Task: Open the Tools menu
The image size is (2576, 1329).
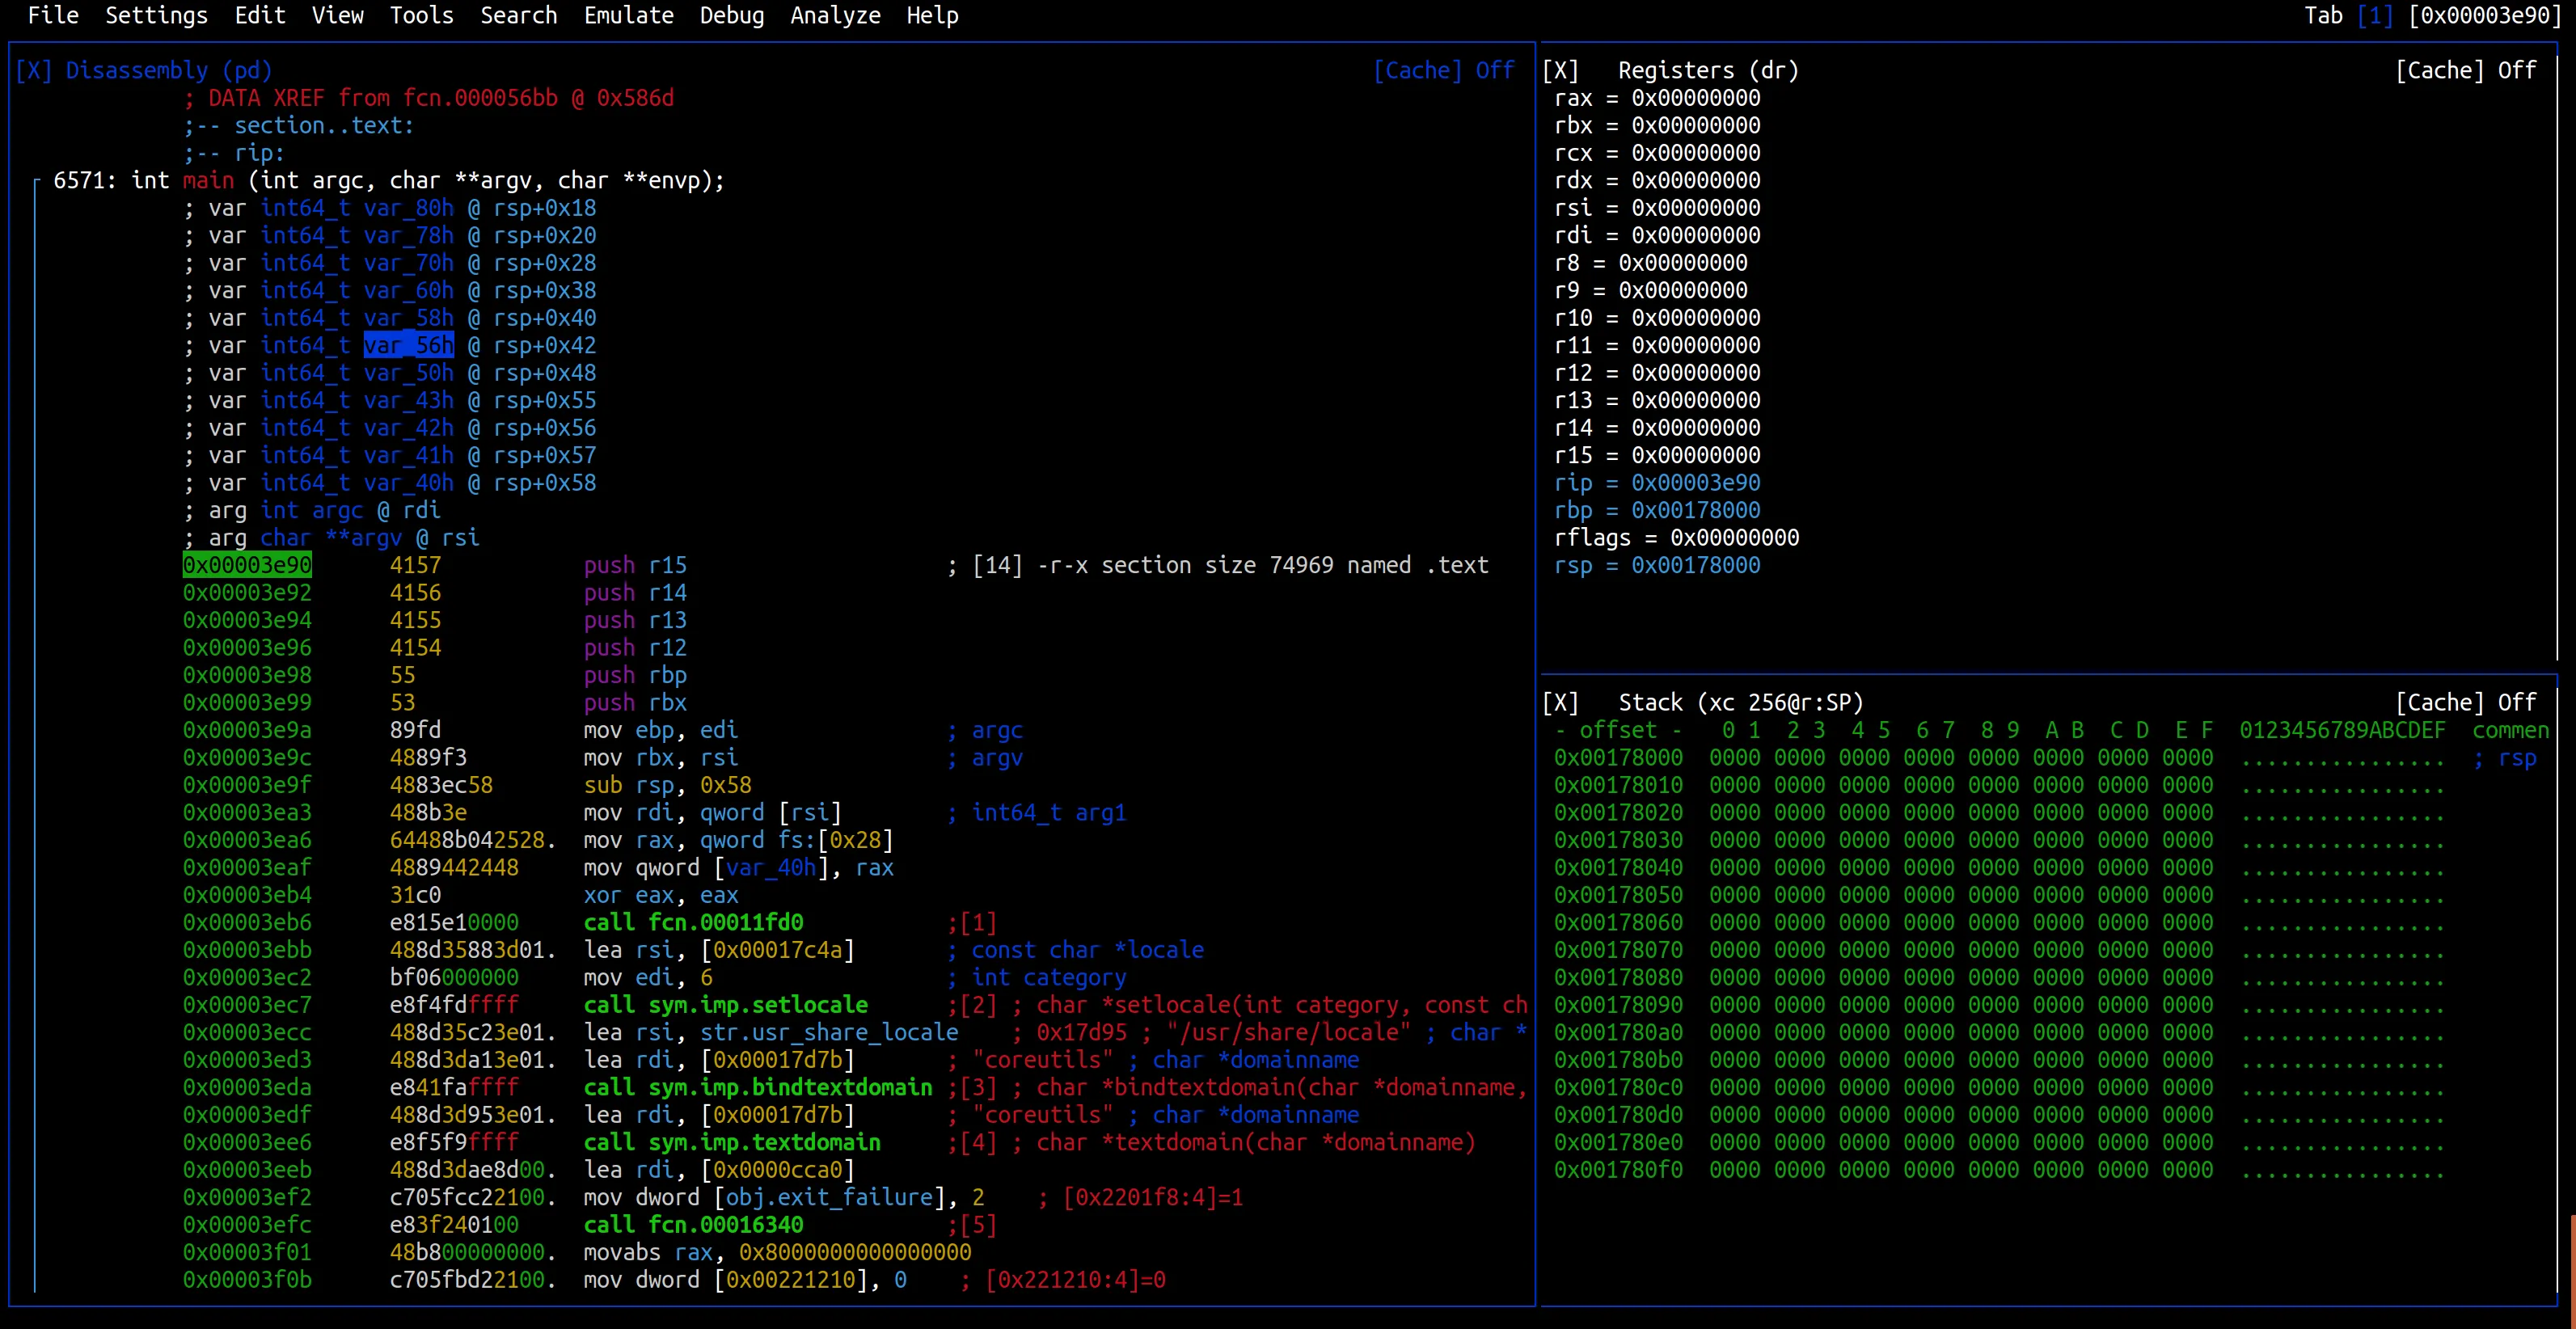Action: coord(421,15)
